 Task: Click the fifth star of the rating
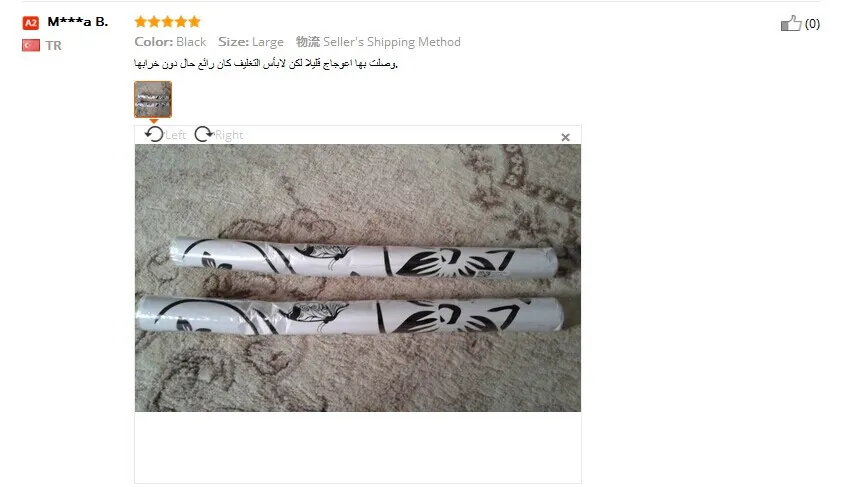[x=194, y=22]
